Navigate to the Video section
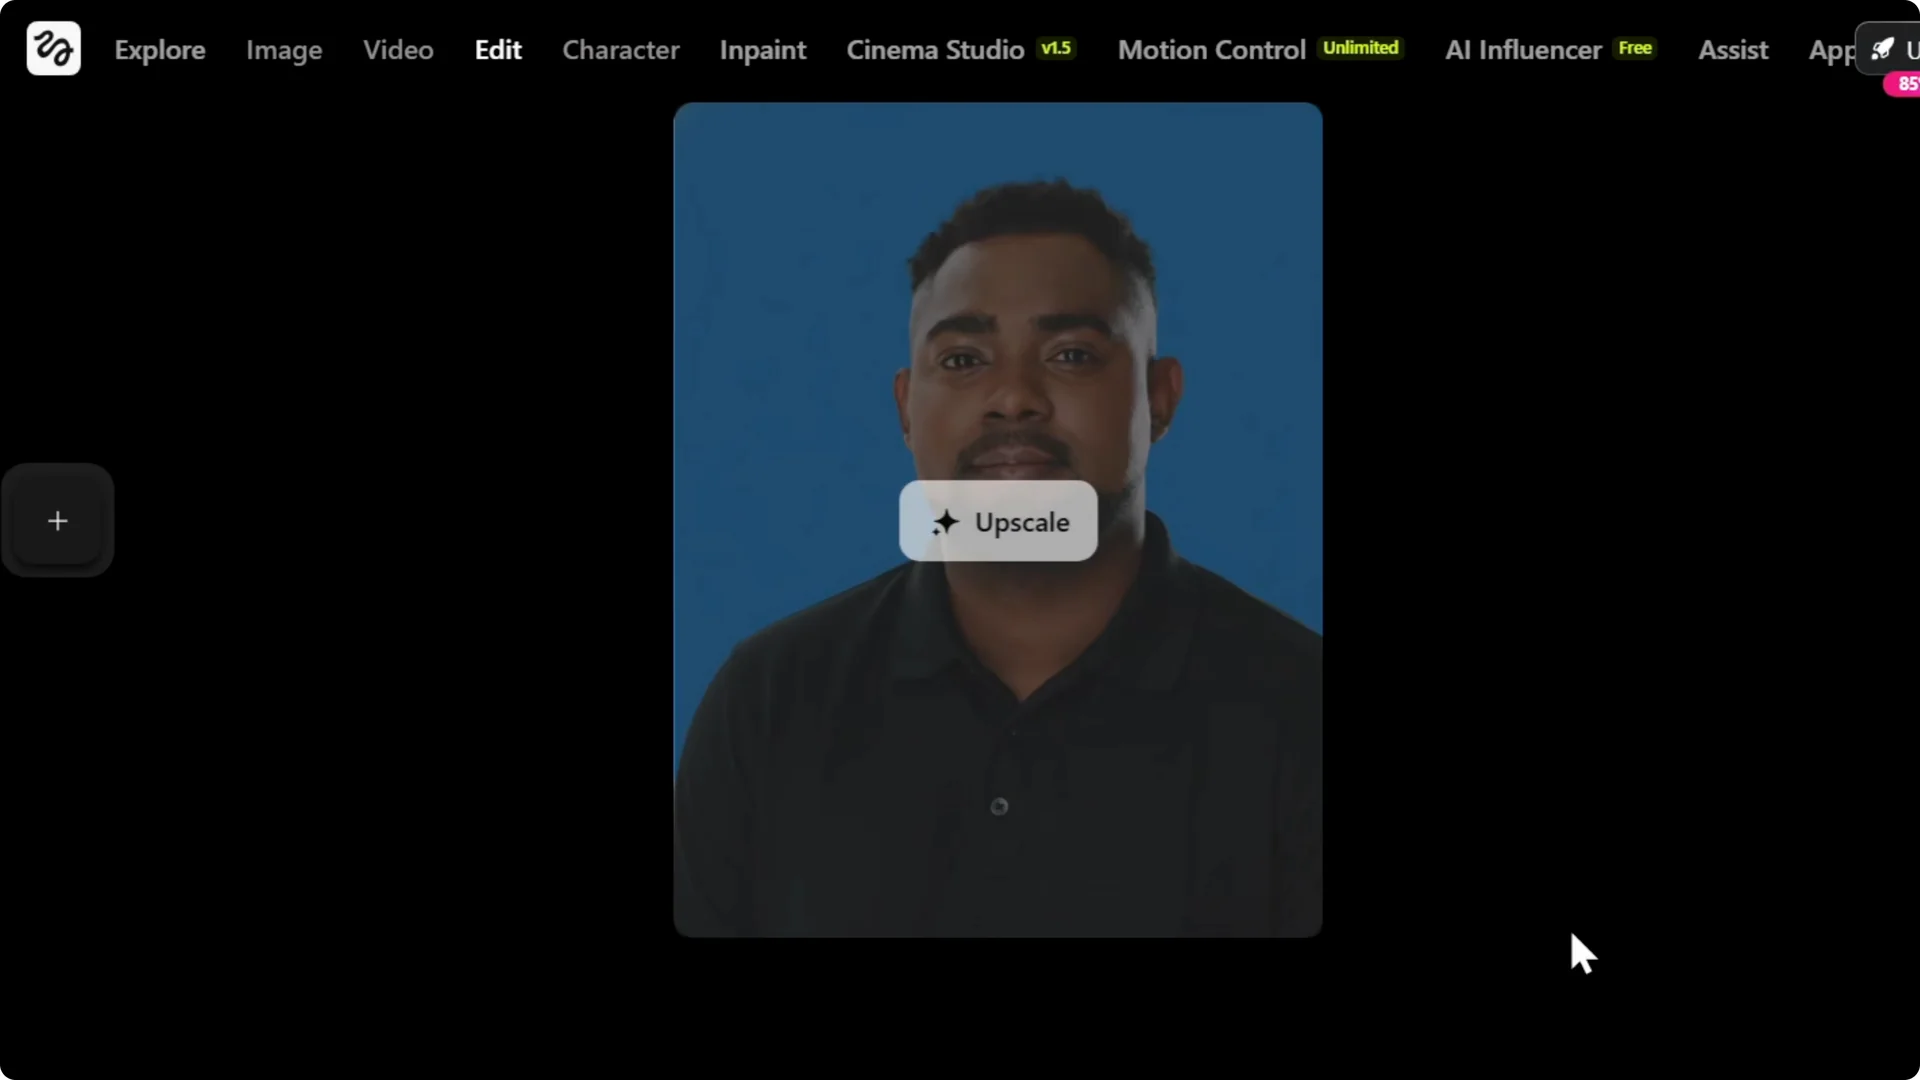 [x=397, y=50]
